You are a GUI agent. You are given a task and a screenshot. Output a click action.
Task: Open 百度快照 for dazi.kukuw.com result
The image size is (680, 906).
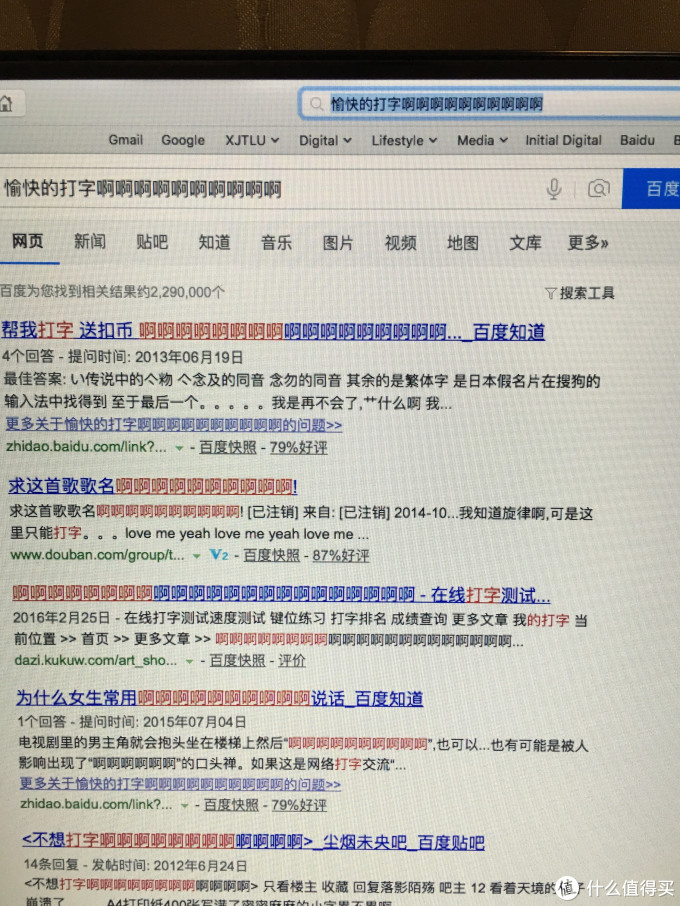click(x=237, y=660)
